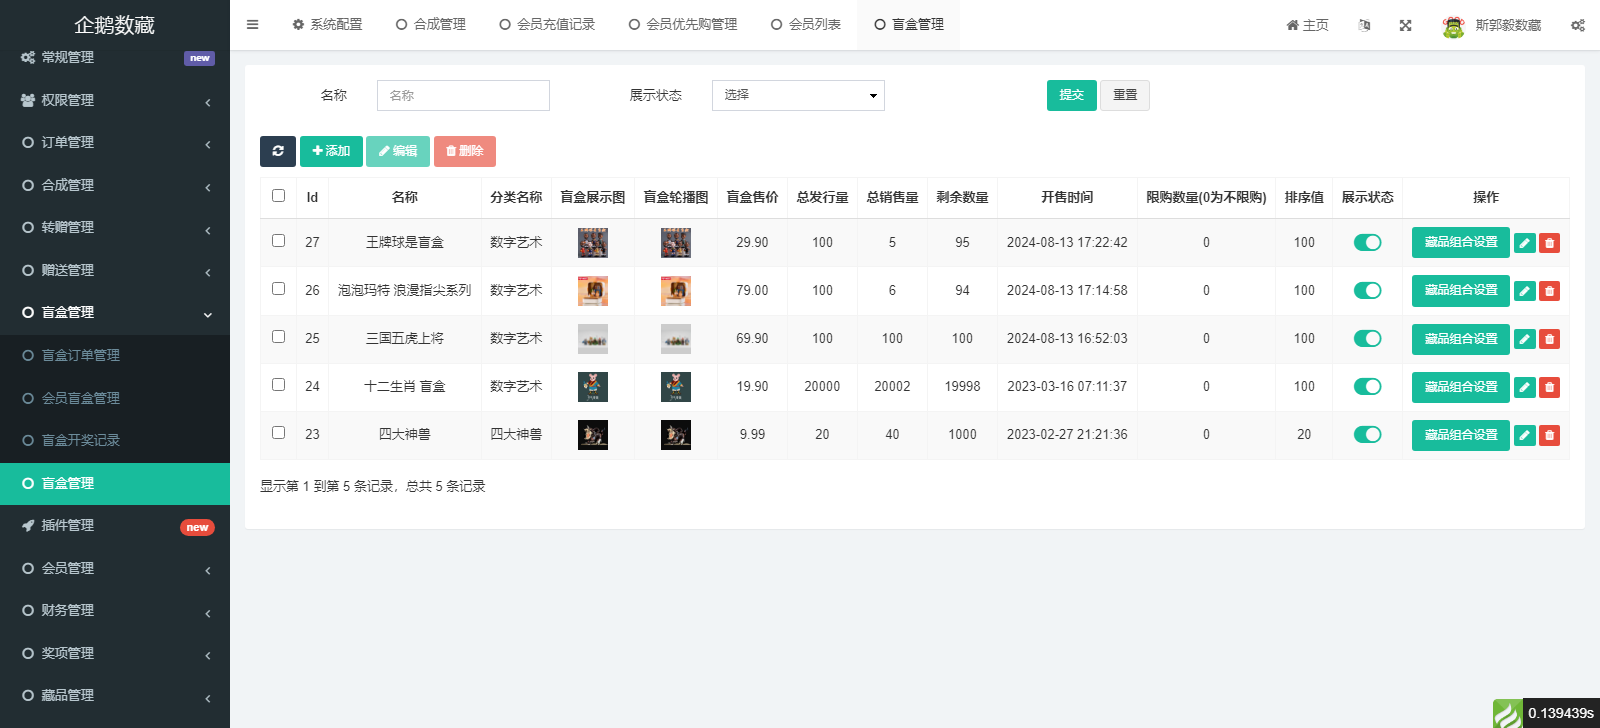Toggle 展示状态 switch for row Id 23
The width and height of the screenshot is (1600, 728).
point(1367,434)
